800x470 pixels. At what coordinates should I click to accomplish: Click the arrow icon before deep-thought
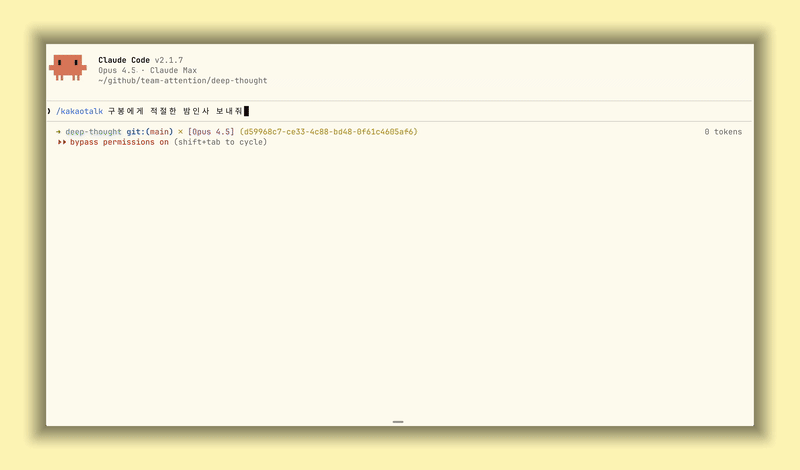click(x=58, y=132)
